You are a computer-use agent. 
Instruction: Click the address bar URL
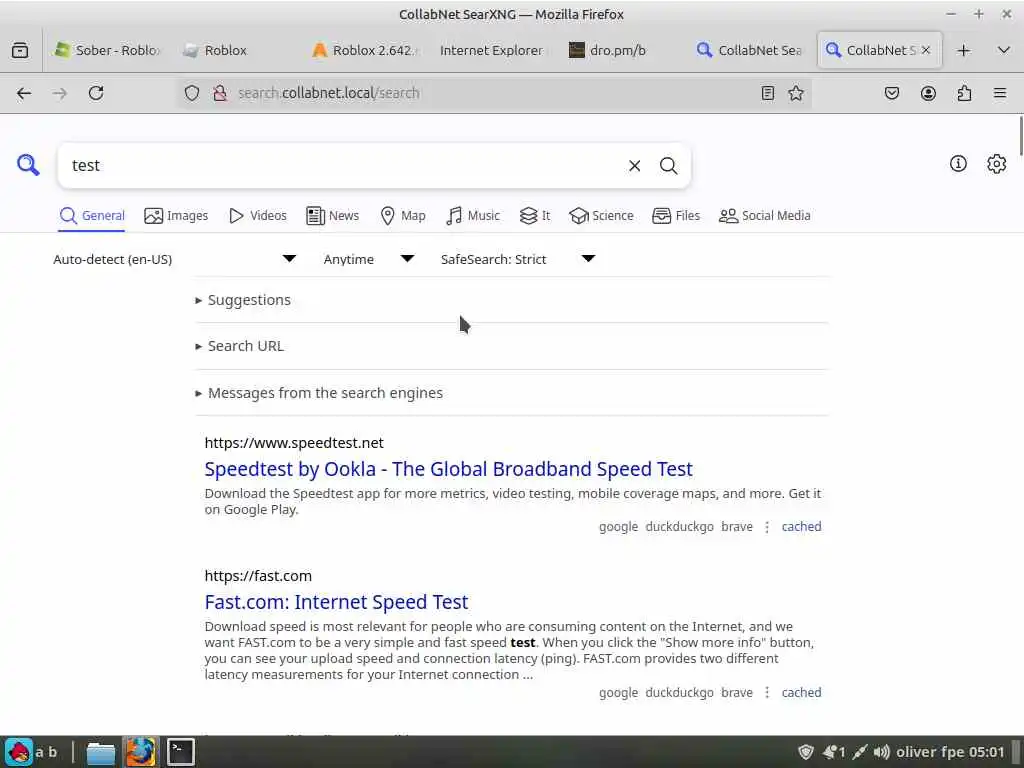tap(328, 93)
